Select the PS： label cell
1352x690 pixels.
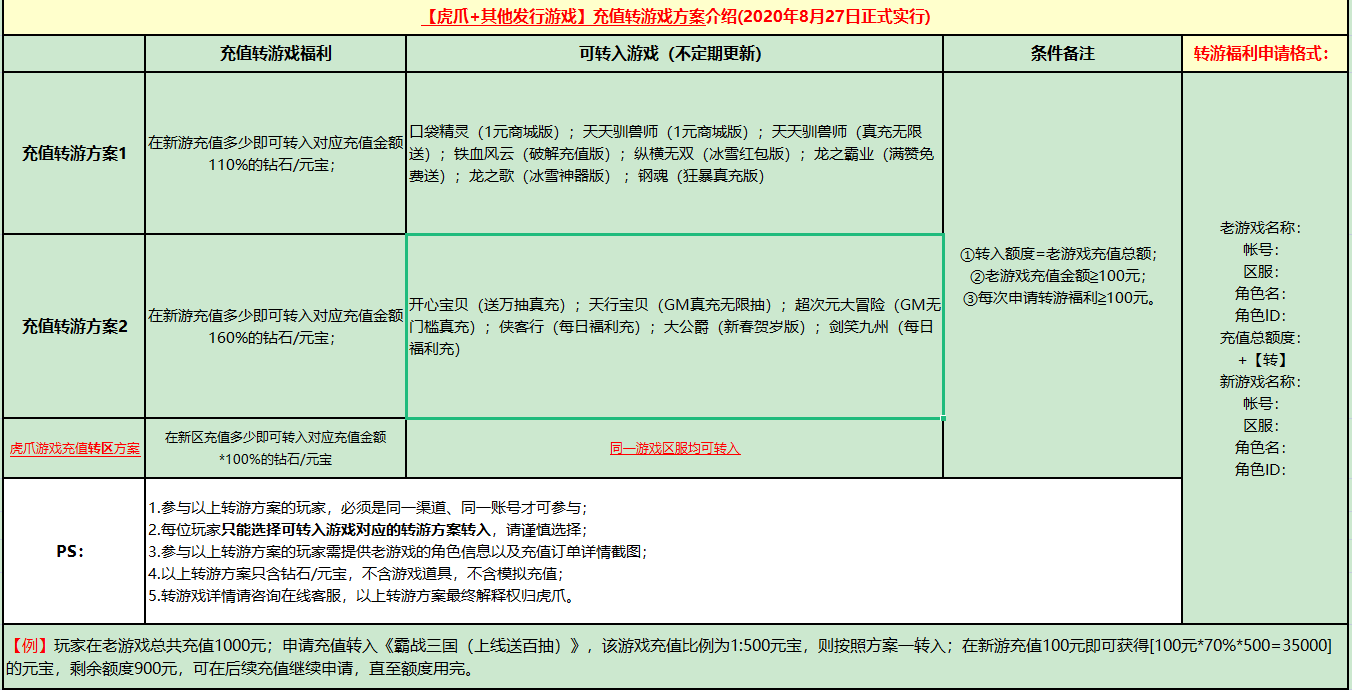tap(74, 551)
